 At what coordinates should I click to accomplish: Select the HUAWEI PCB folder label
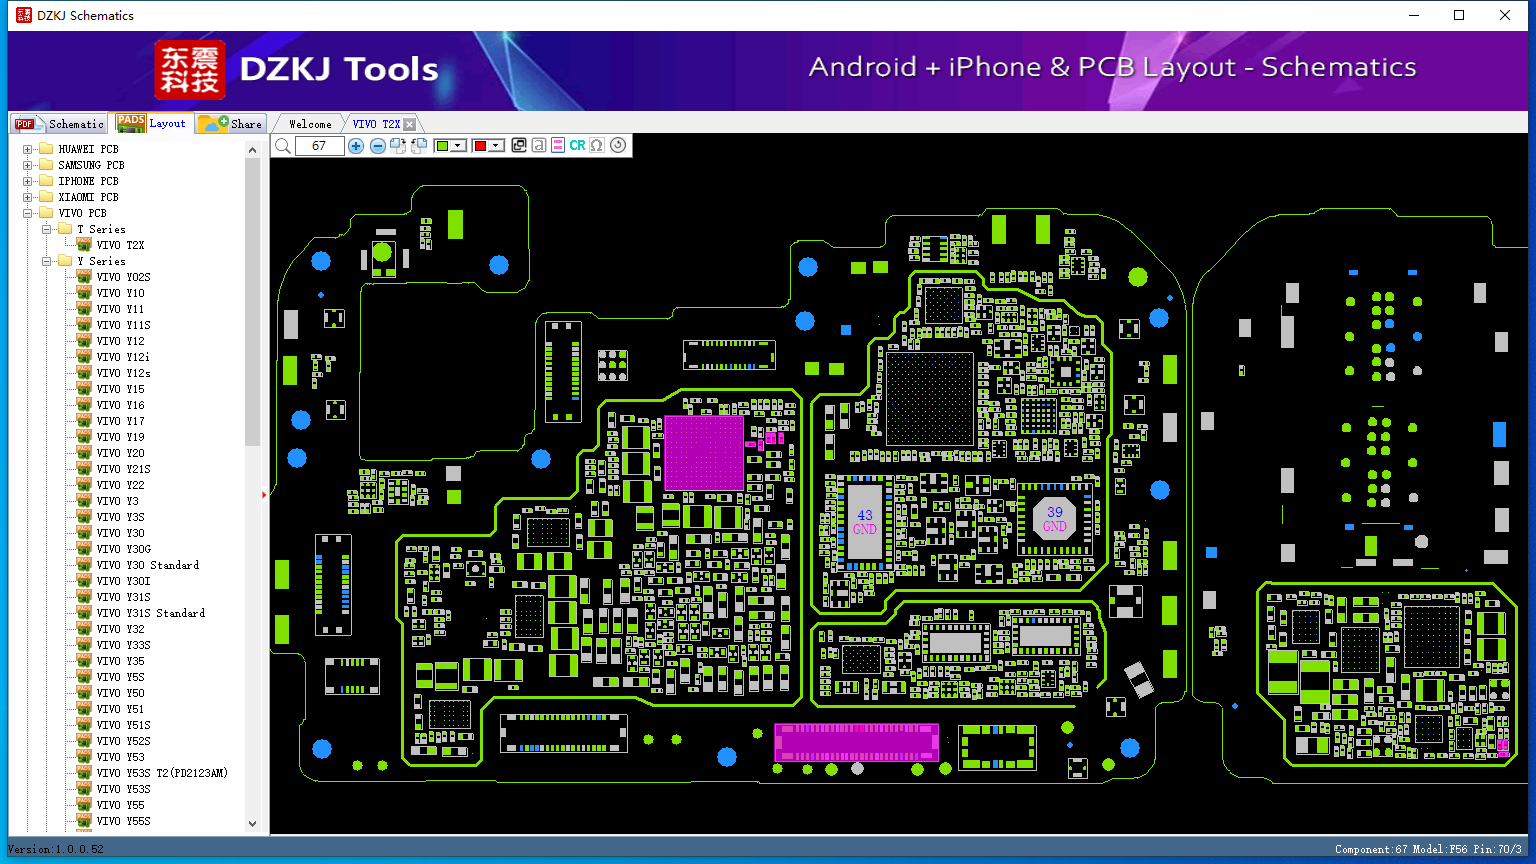(88, 149)
